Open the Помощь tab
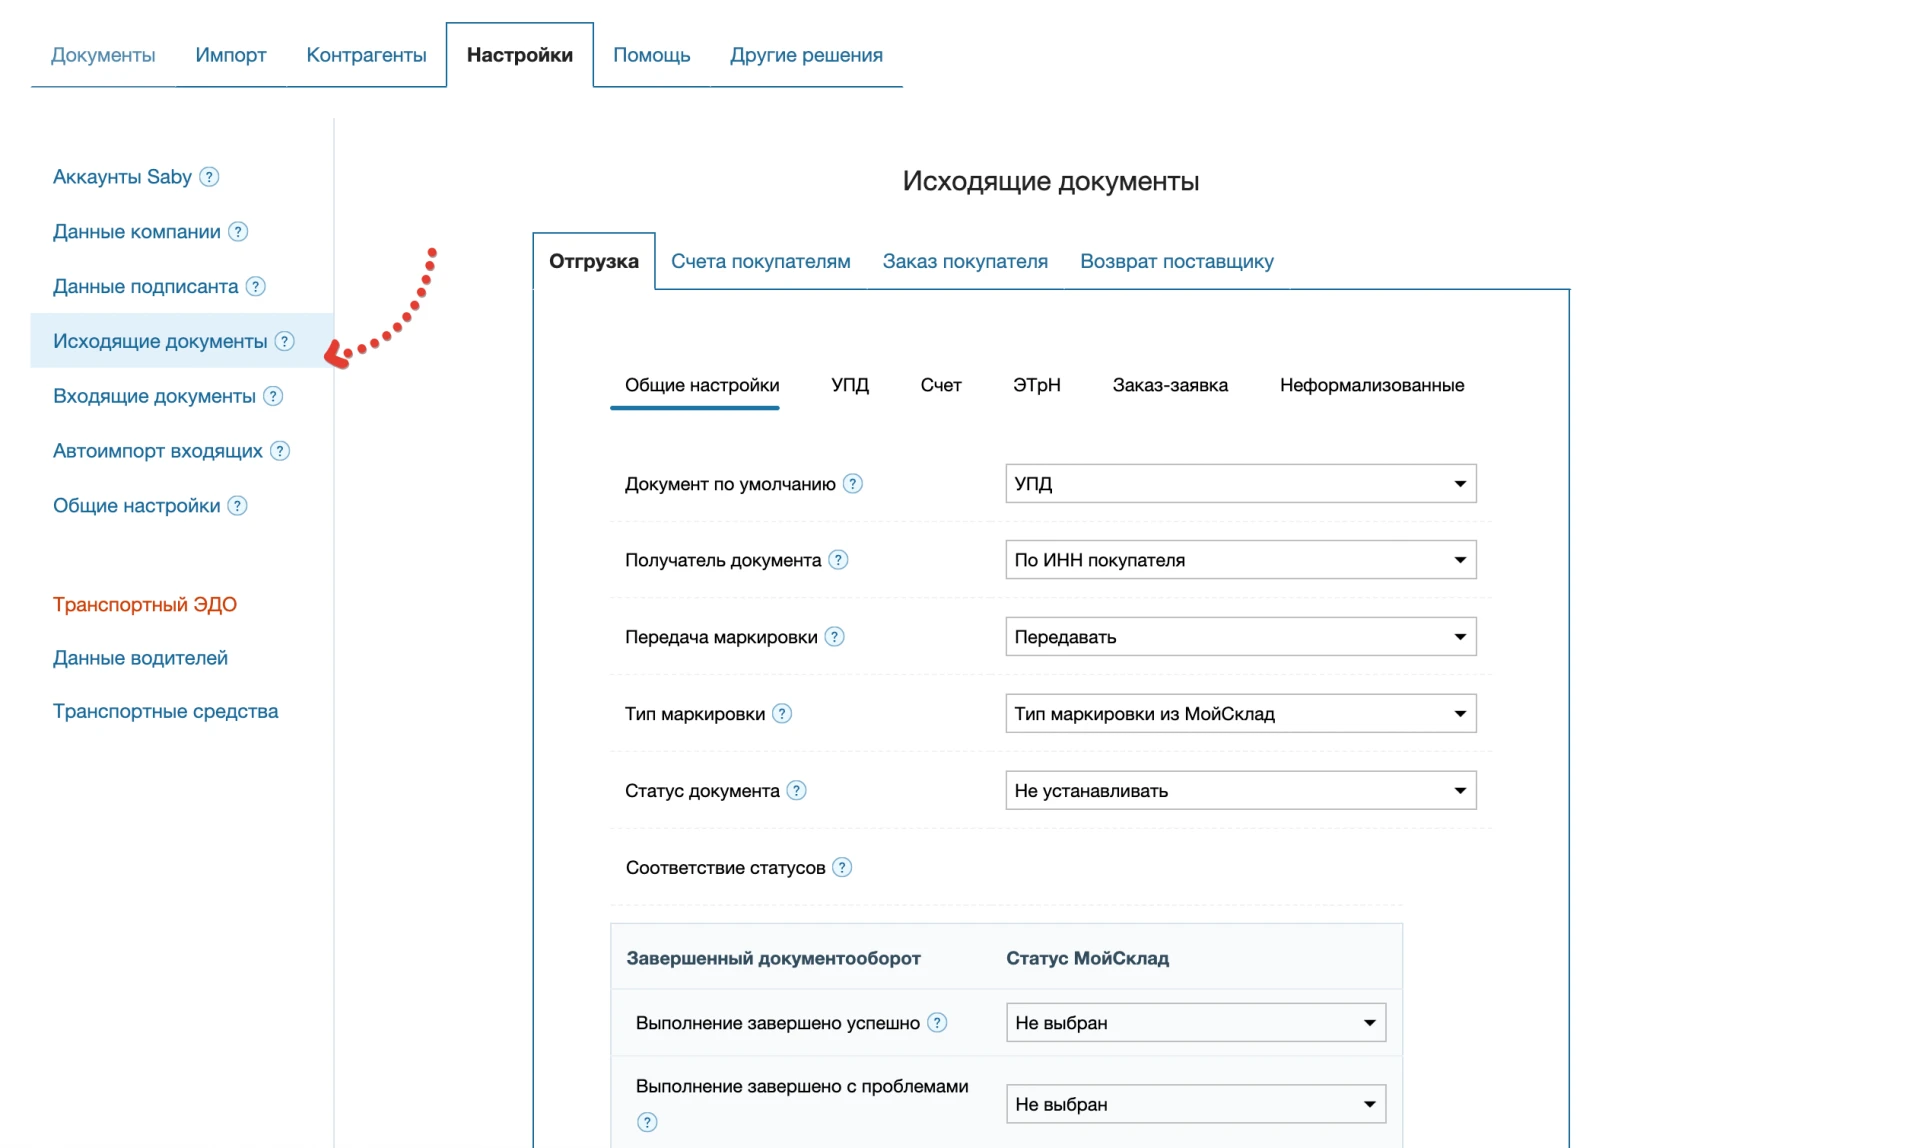The image size is (1920, 1148). [x=651, y=55]
